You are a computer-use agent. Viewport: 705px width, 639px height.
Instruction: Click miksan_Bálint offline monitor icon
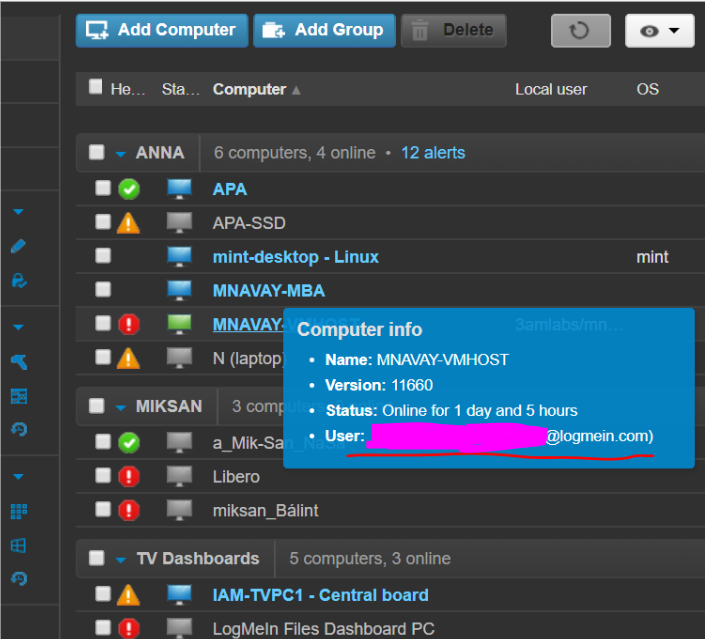[x=179, y=510]
